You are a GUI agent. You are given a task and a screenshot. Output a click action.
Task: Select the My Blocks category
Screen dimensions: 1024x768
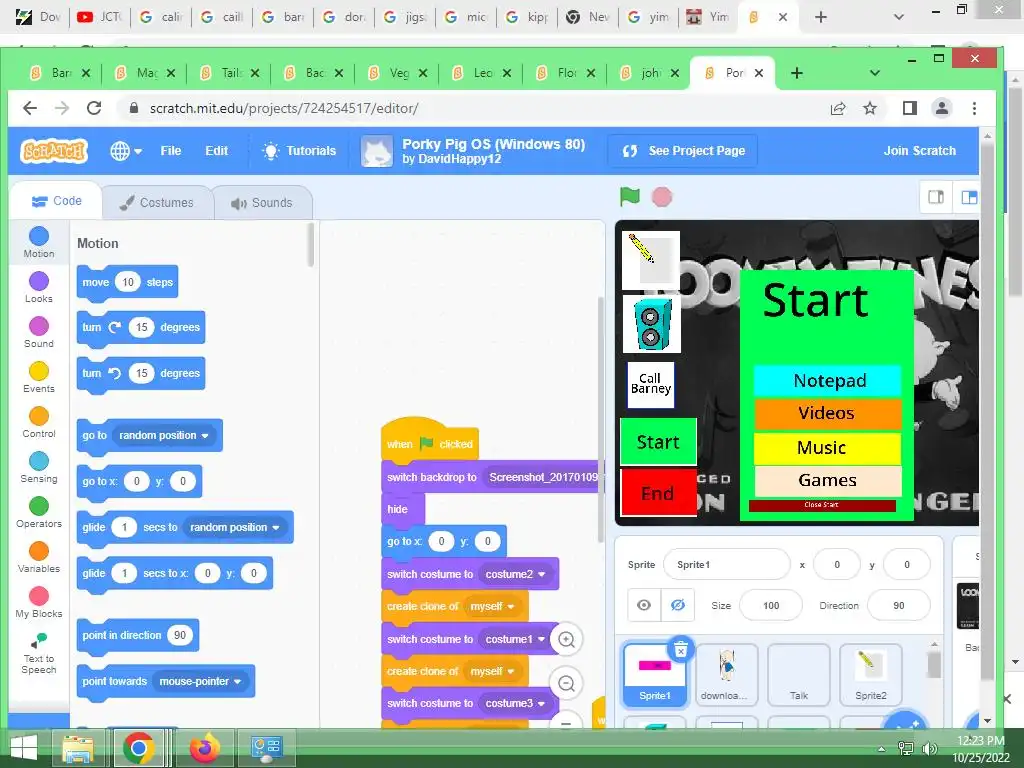pyautogui.click(x=39, y=603)
